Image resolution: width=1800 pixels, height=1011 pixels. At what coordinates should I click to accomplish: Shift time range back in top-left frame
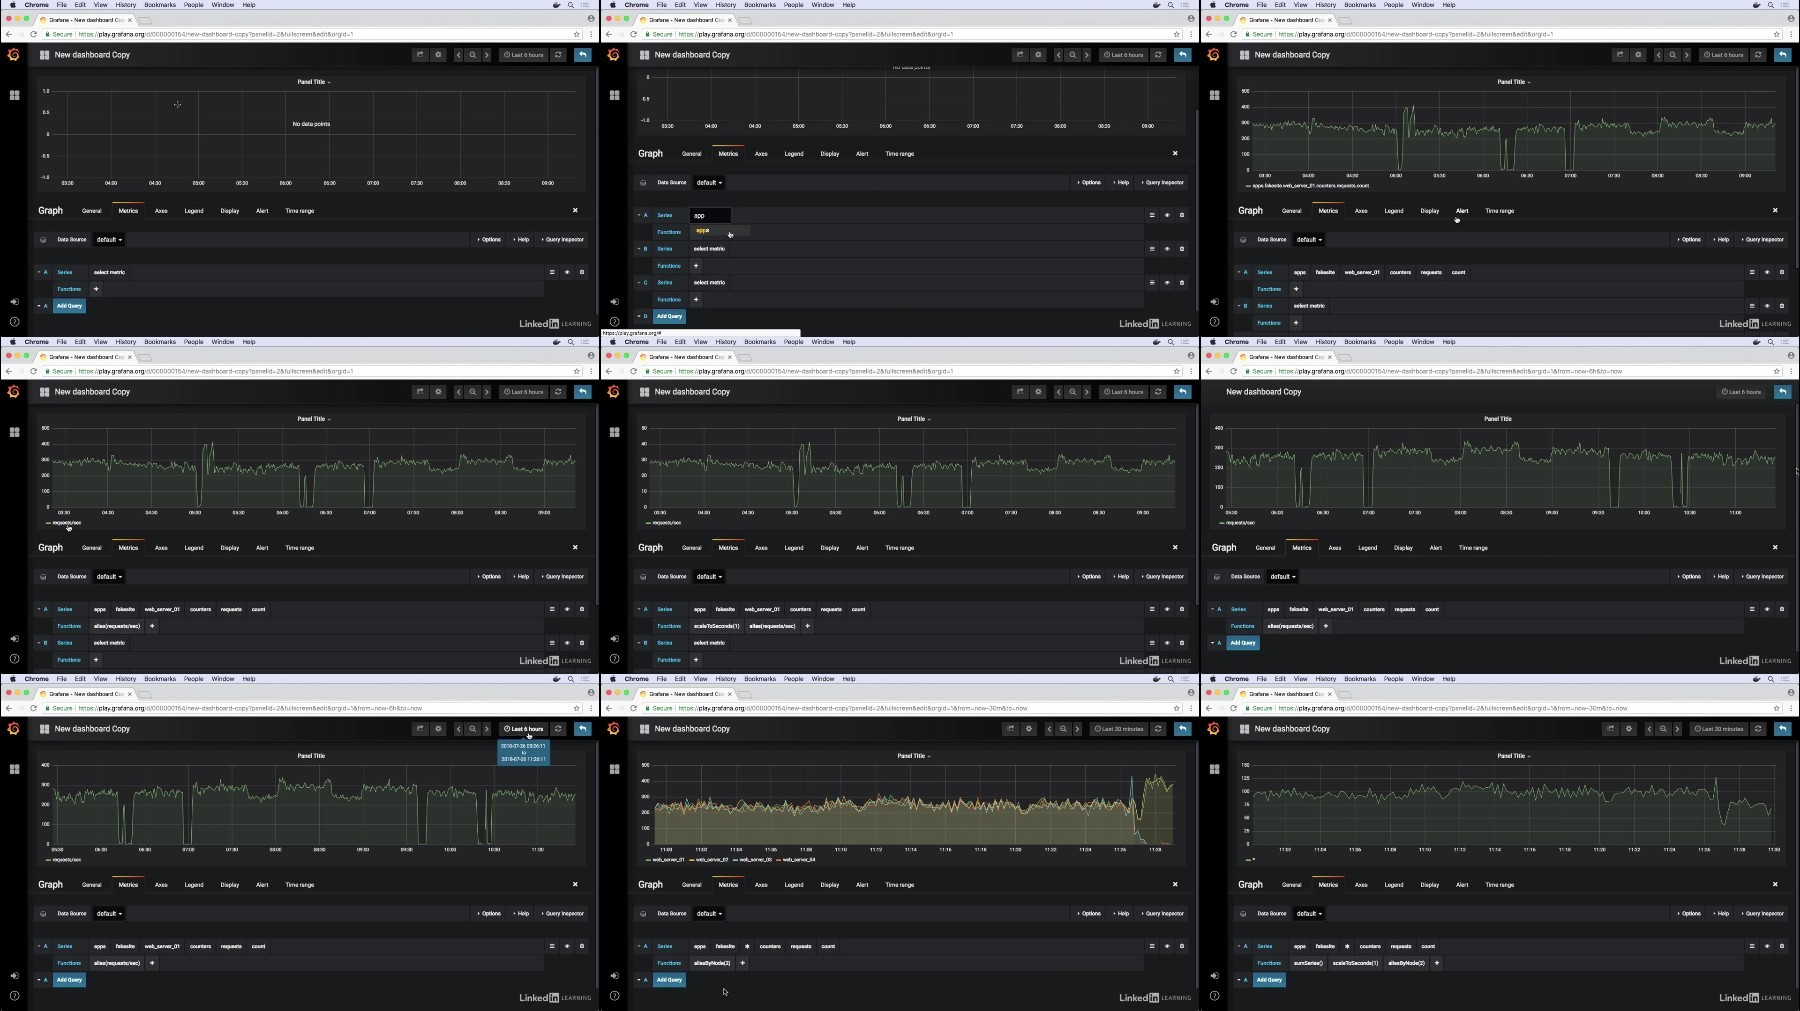tap(459, 55)
